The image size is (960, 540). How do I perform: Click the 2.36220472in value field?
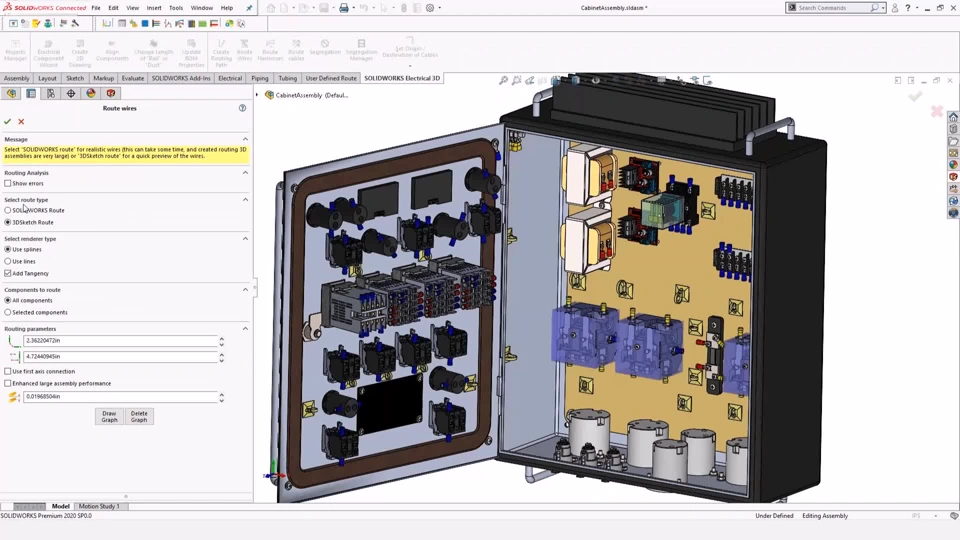click(x=120, y=340)
